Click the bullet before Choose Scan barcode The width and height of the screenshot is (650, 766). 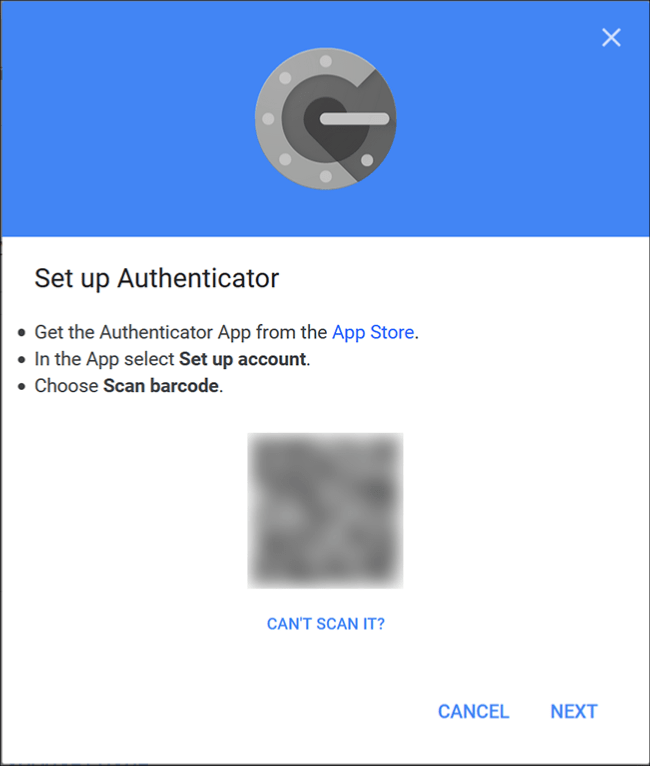(21, 386)
